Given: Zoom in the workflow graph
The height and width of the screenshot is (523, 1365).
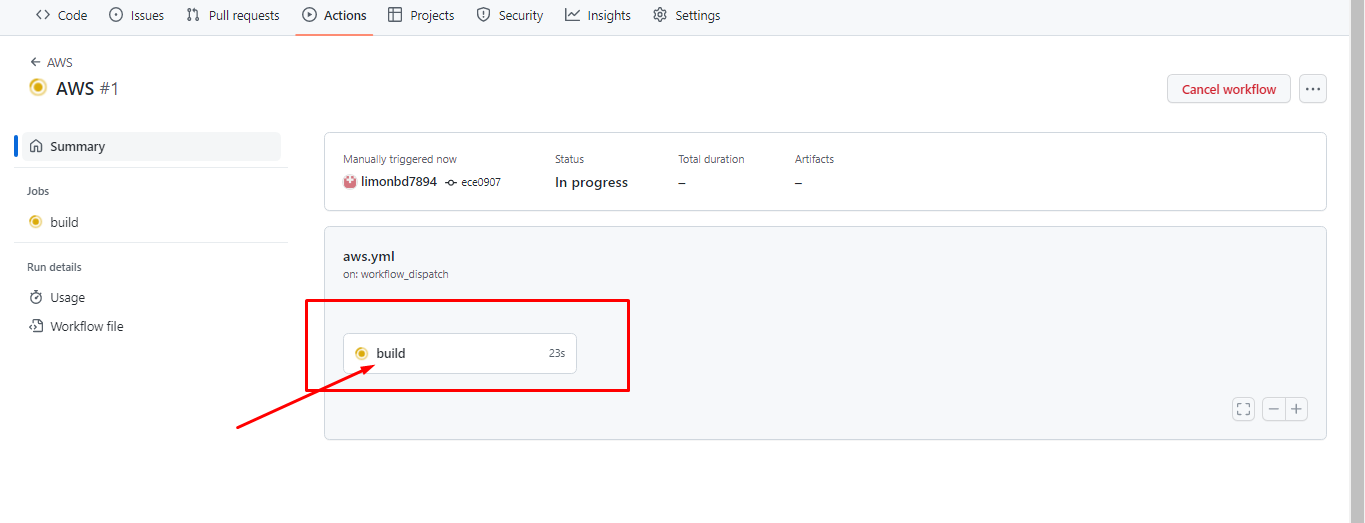Looking at the screenshot, I should [1297, 409].
